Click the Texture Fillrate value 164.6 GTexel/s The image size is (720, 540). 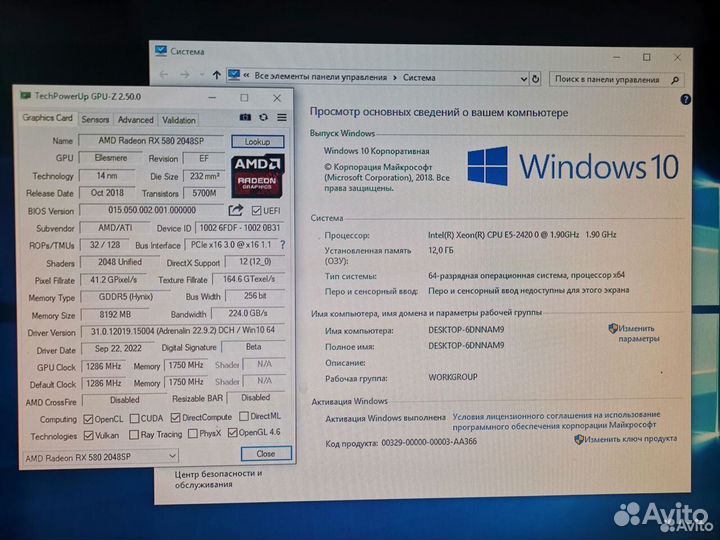click(249, 279)
